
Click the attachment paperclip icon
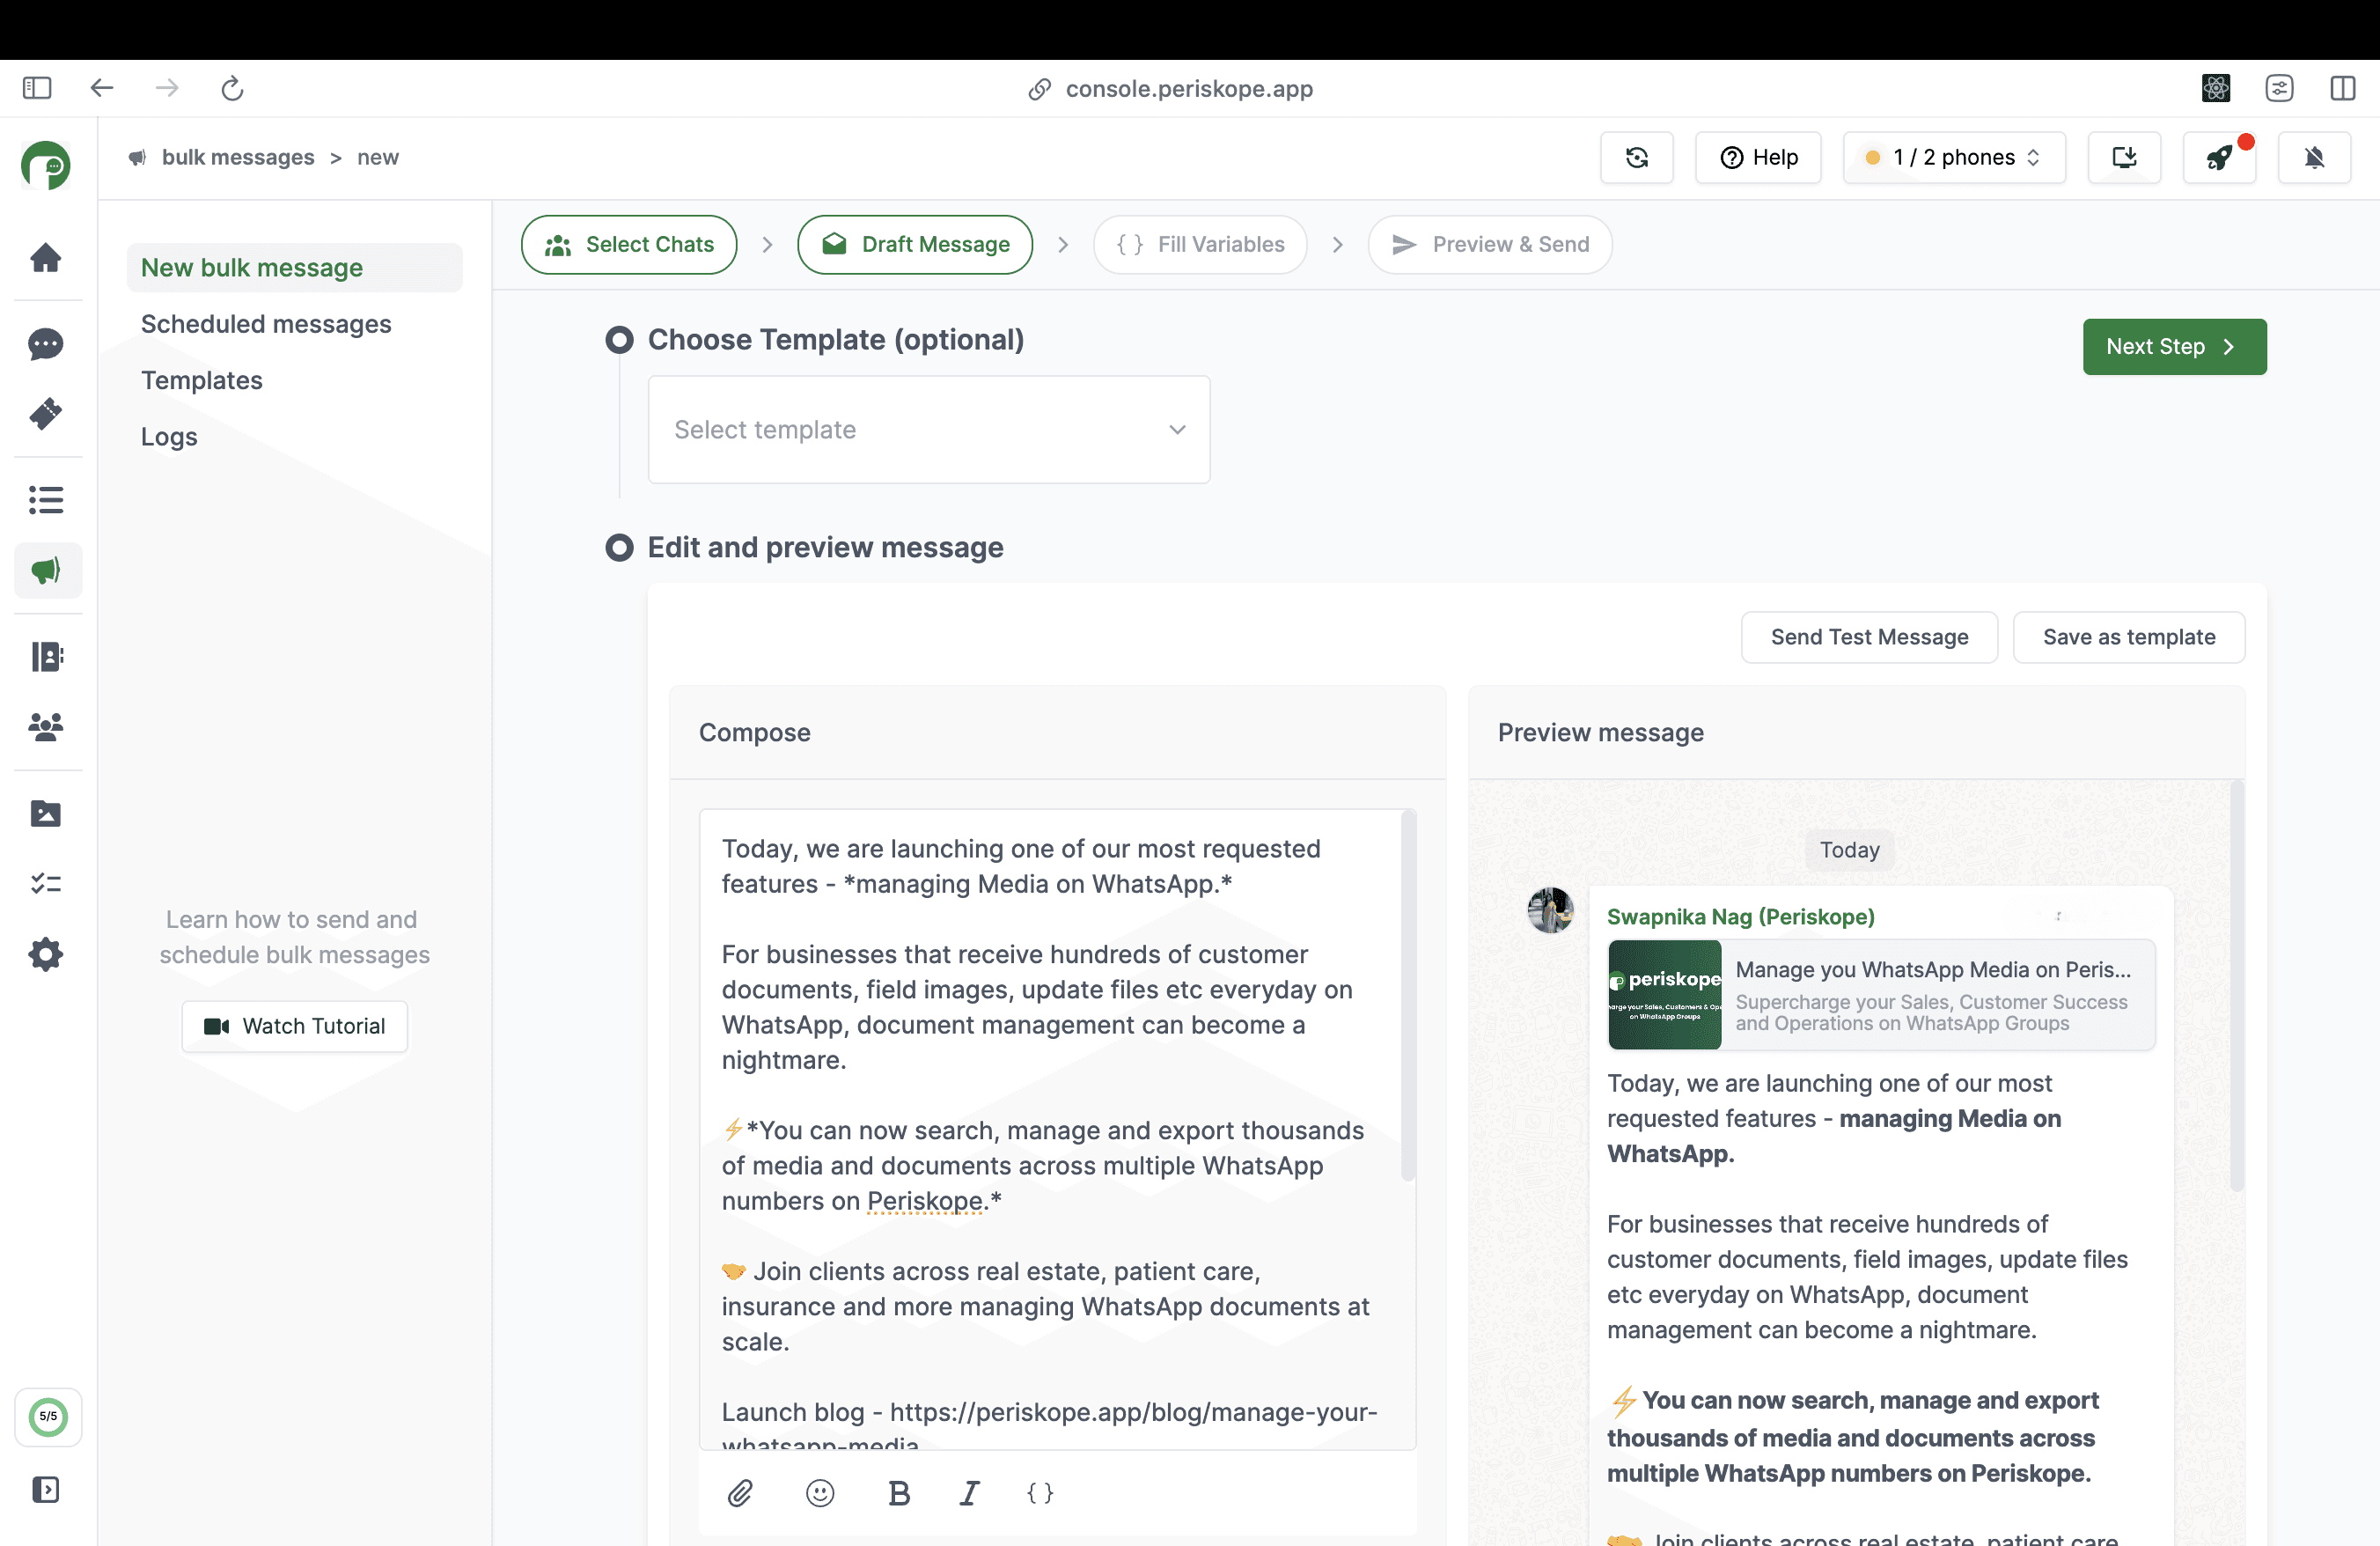click(740, 1493)
